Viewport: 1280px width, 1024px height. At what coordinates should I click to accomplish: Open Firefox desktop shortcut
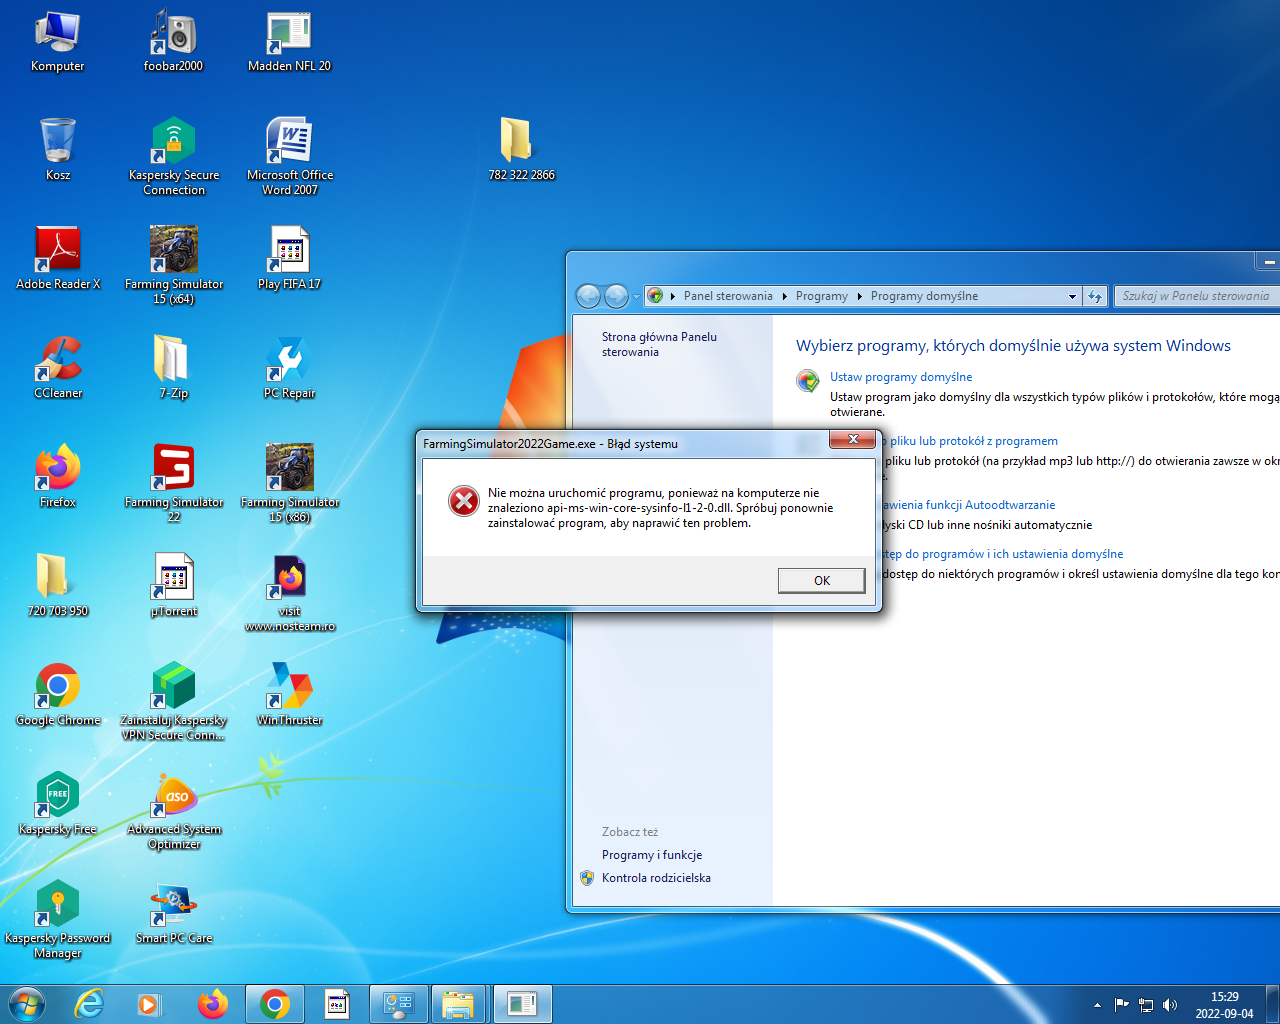point(57,477)
